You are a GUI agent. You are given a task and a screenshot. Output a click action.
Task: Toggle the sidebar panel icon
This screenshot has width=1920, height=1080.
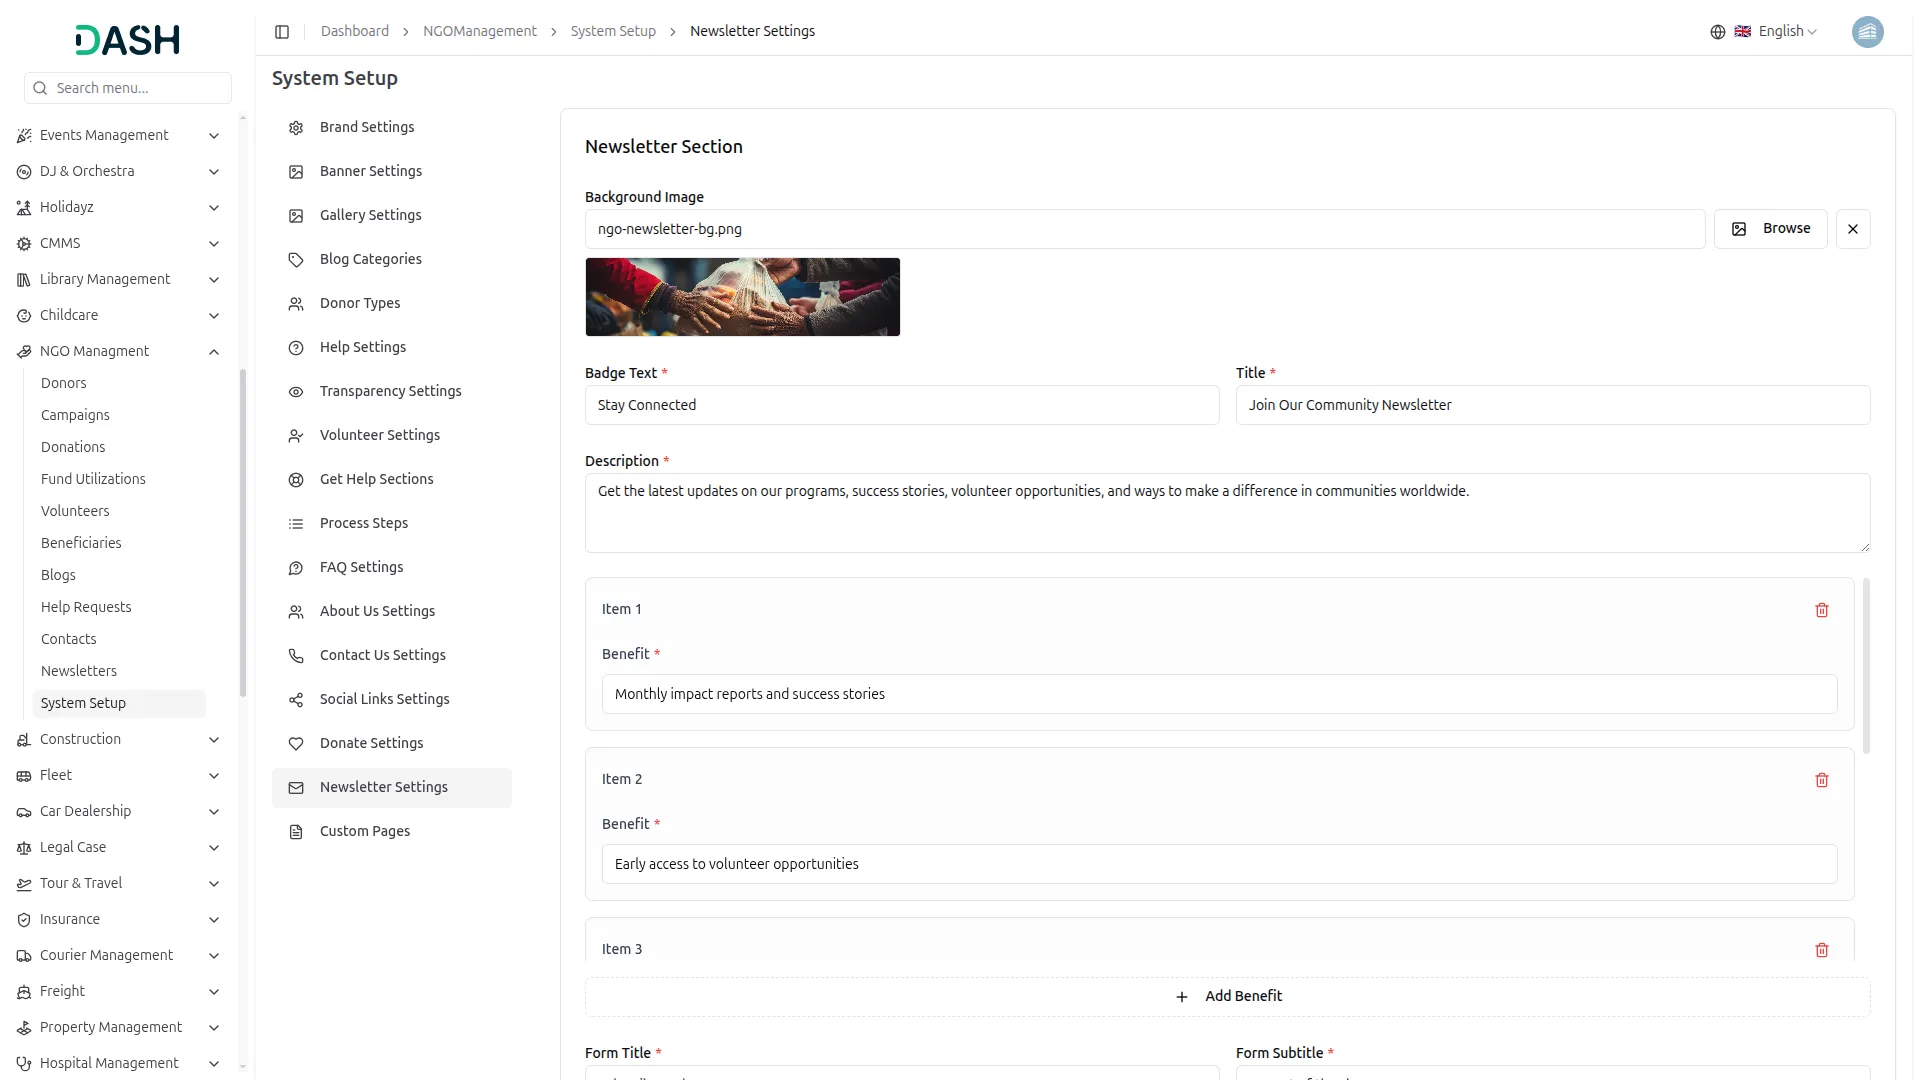282,32
